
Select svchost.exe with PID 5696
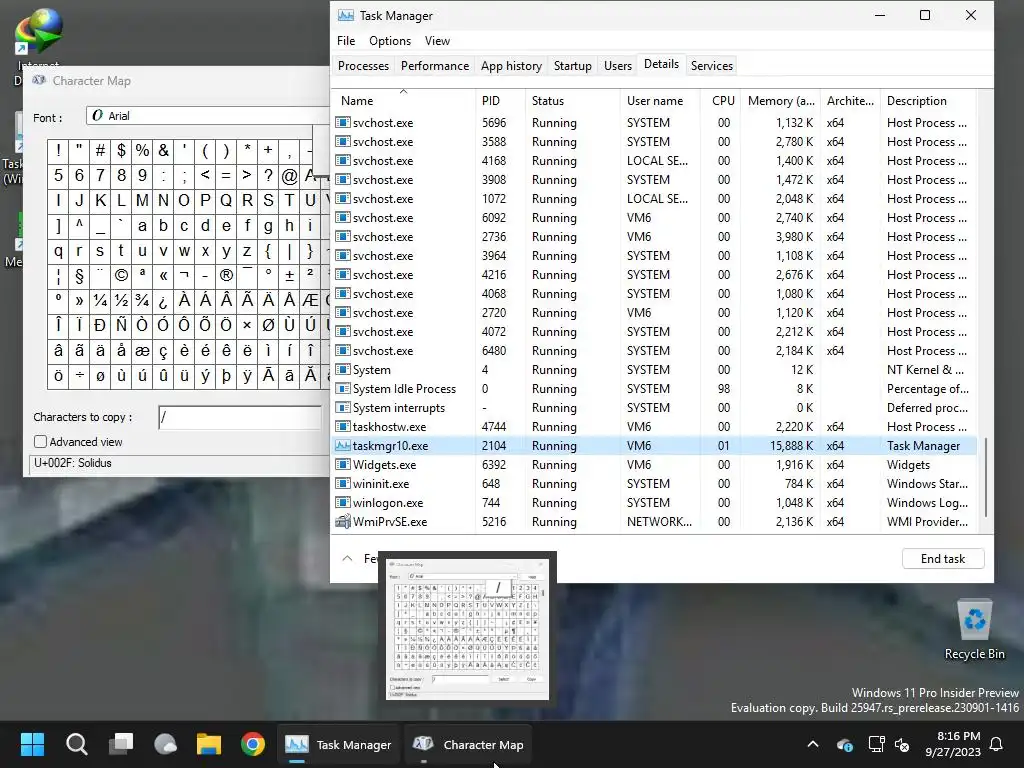pyautogui.click(x=655, y=123)
